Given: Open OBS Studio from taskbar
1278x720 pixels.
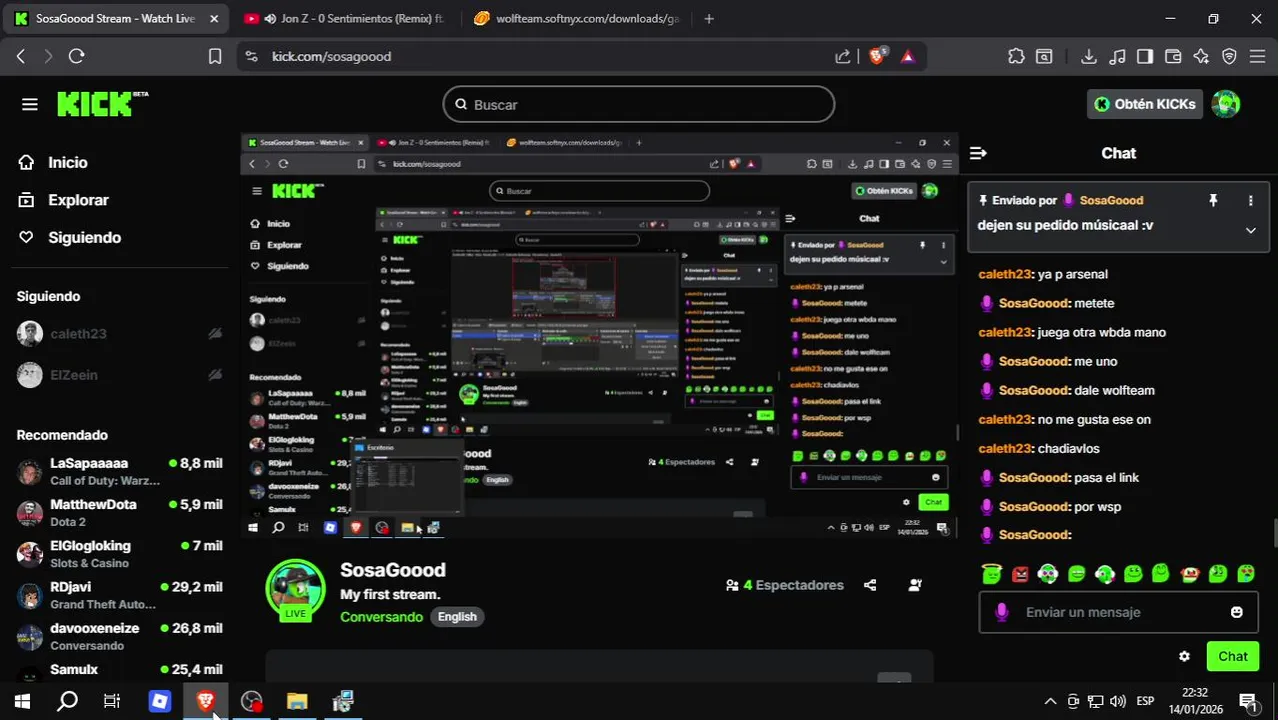Looking at the screenshot, I should (251, 701).
